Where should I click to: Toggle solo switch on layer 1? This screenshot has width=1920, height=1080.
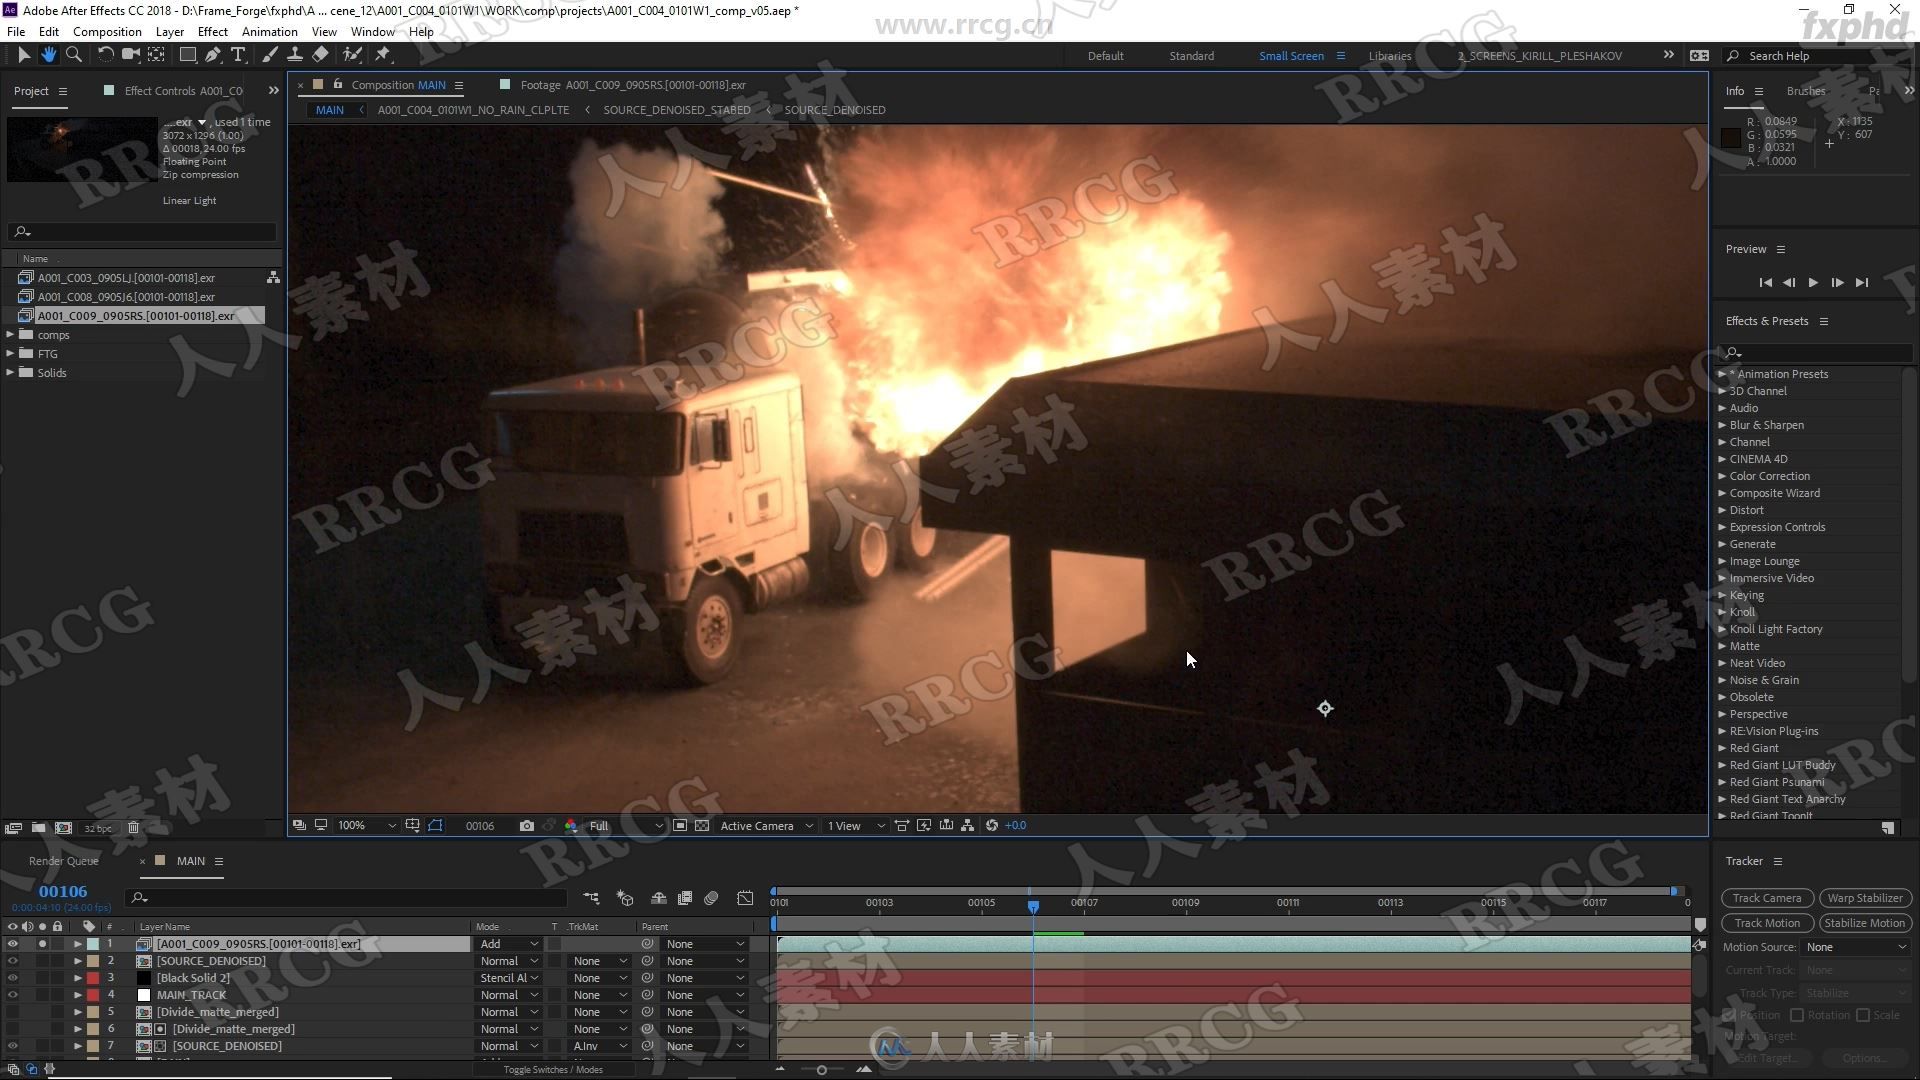click(42, 944)
